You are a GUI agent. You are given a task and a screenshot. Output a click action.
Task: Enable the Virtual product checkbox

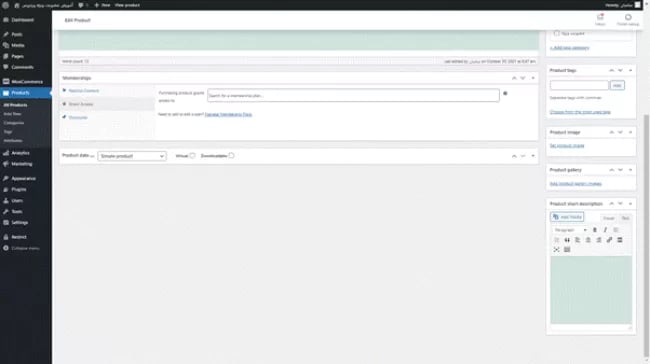[x=192, y=156]
